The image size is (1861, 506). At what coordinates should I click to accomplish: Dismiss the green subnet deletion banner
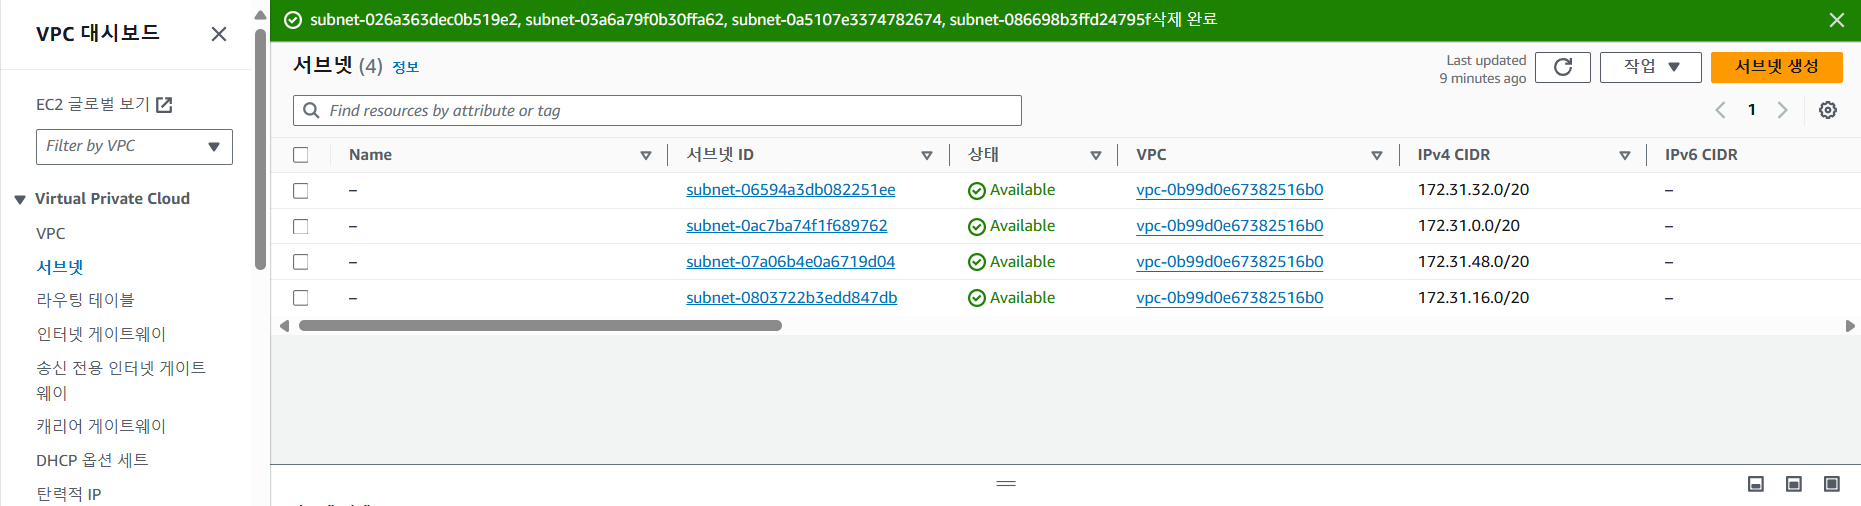1837,20
